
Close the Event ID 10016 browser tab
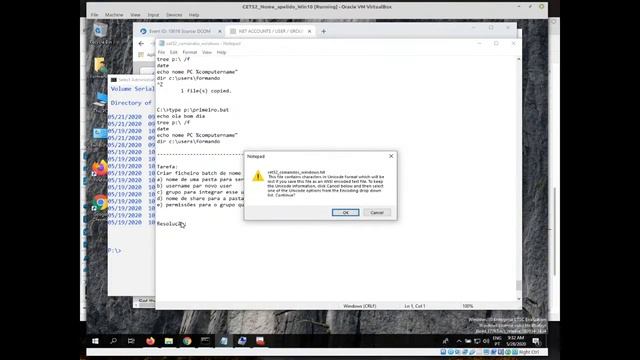click(220, 31)
